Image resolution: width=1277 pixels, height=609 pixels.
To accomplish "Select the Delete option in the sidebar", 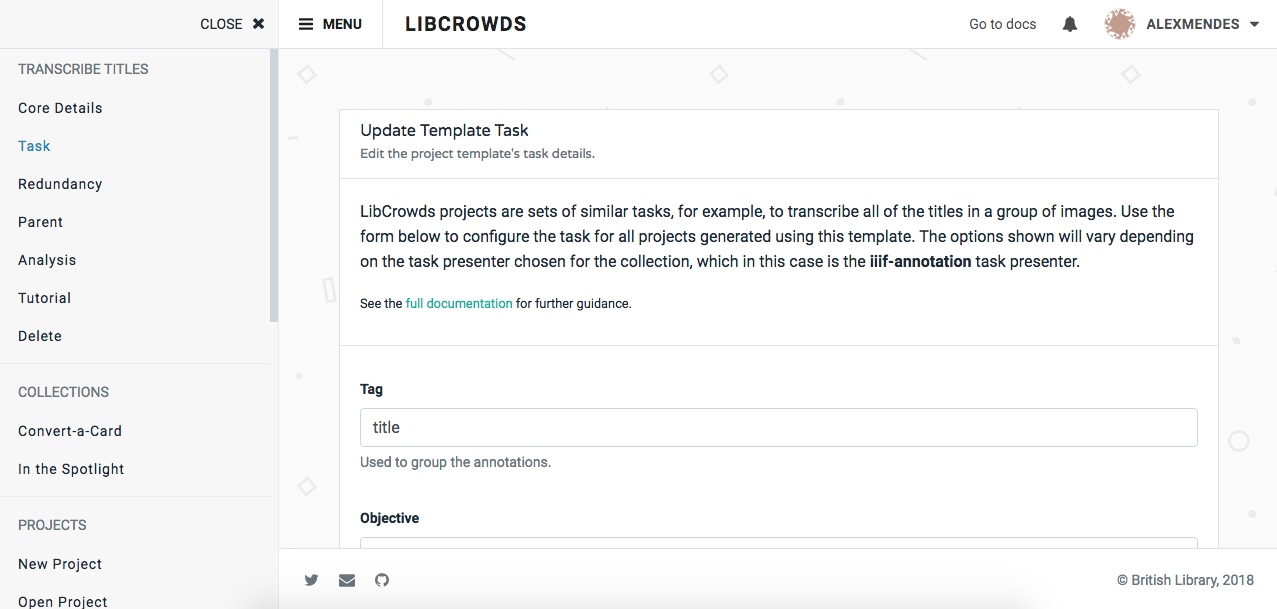I will tap(39, 335).
